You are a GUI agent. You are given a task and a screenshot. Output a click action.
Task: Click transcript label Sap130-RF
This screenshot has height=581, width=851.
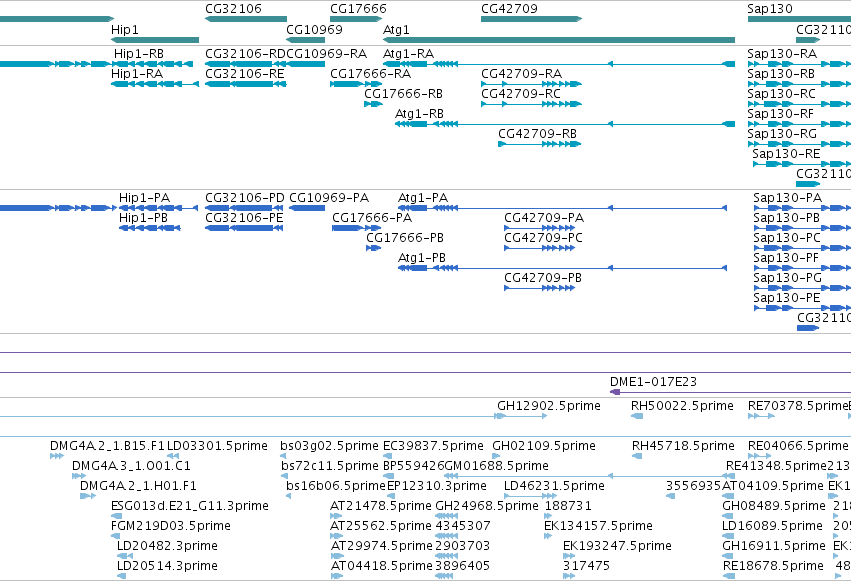[x=780, y=114]
